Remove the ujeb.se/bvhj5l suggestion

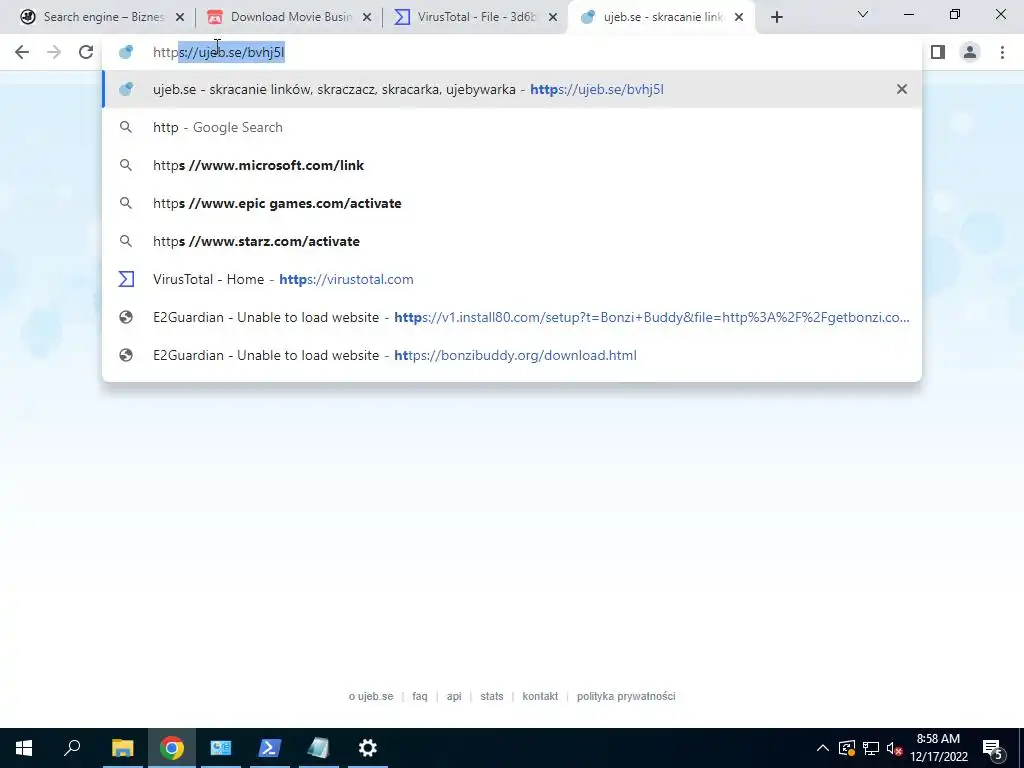point(902,89)
